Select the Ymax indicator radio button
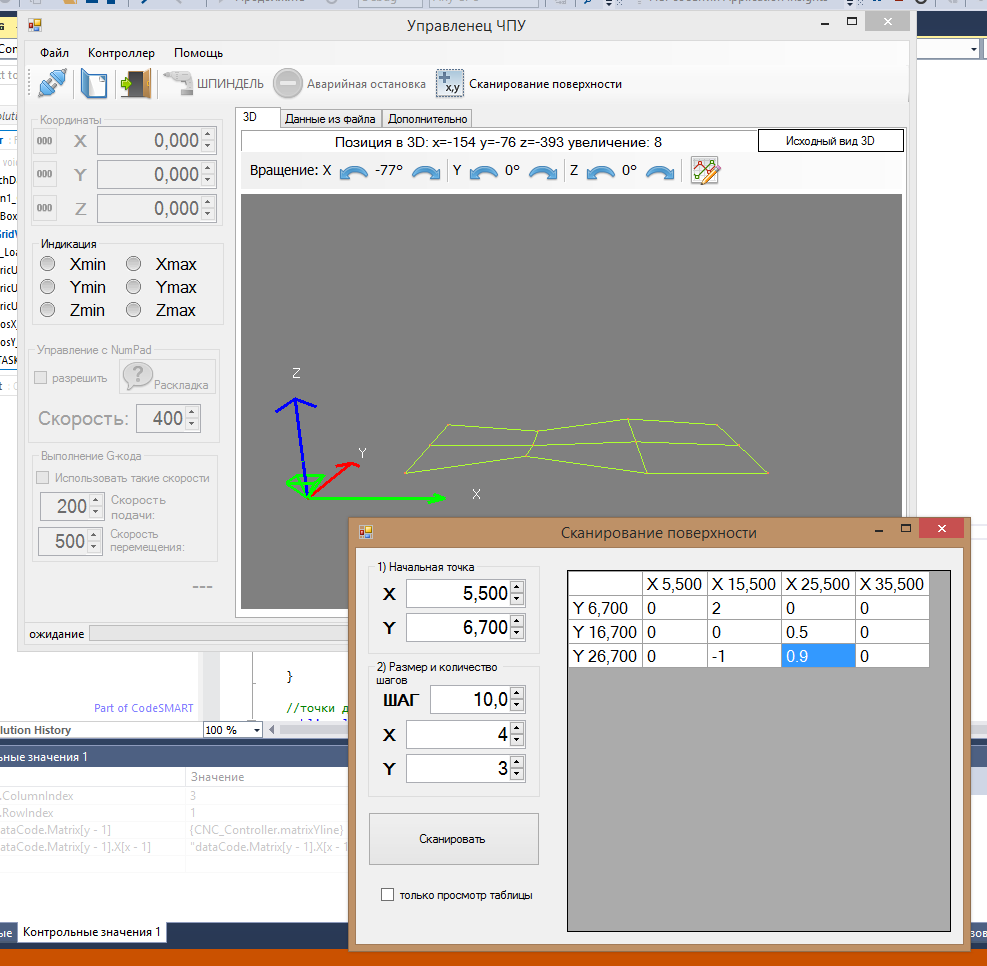This screenshot has height=966, width=987. tap(133, 287)
